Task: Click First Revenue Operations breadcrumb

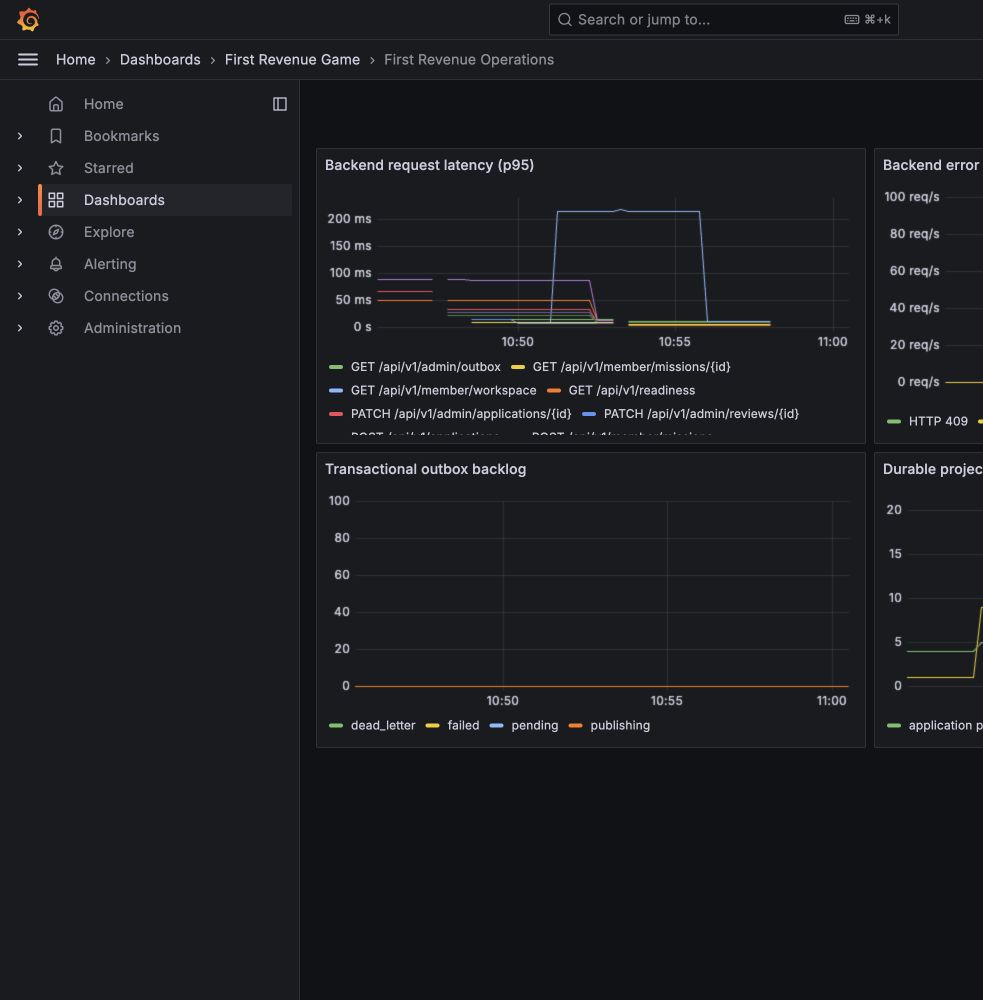Action: pos(469,59)
